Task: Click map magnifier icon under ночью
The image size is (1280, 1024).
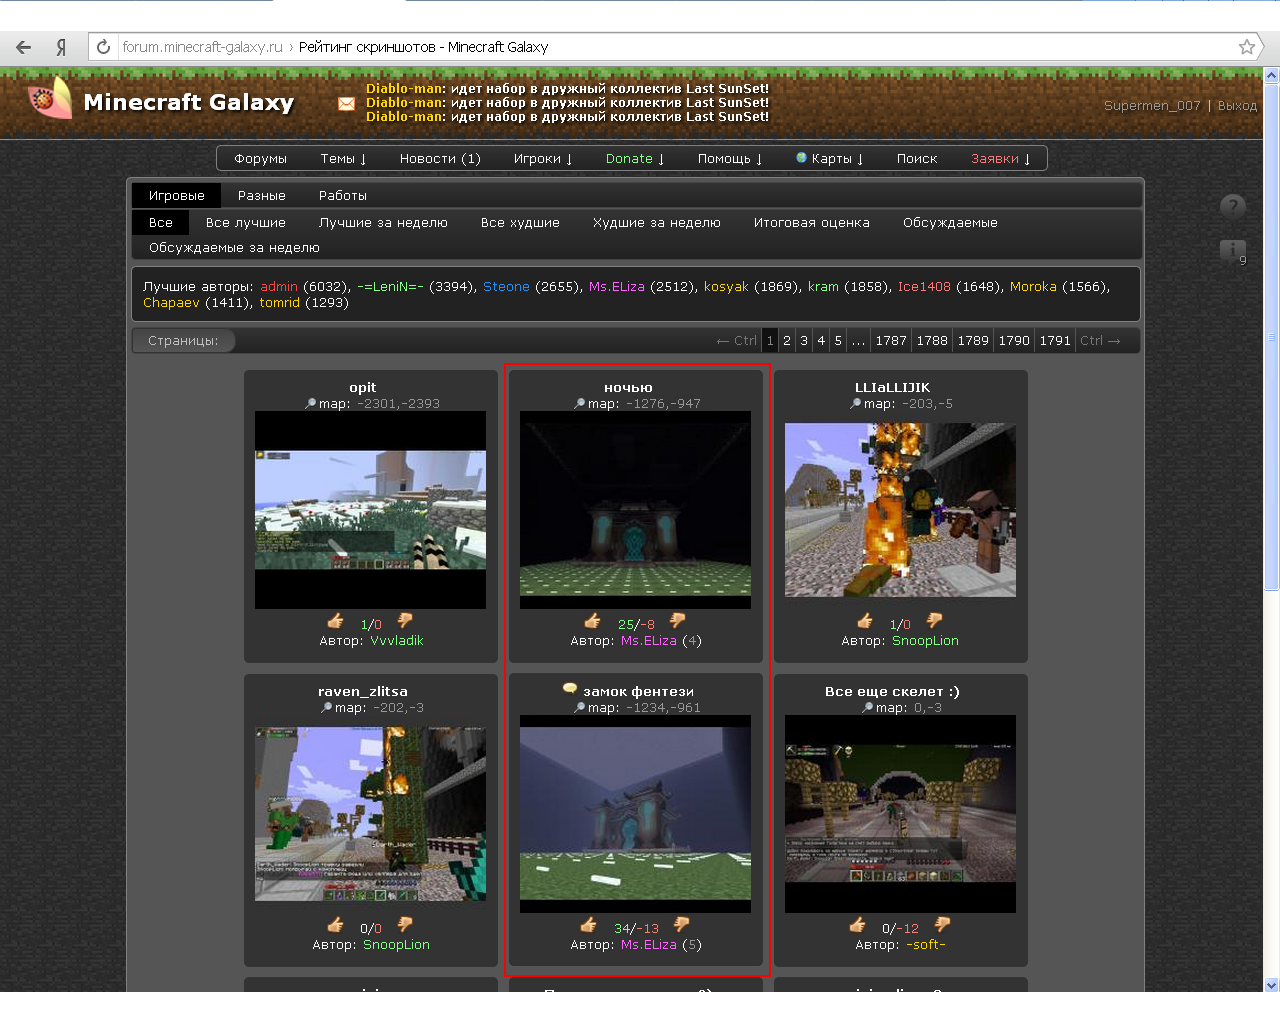Action: 580,404
